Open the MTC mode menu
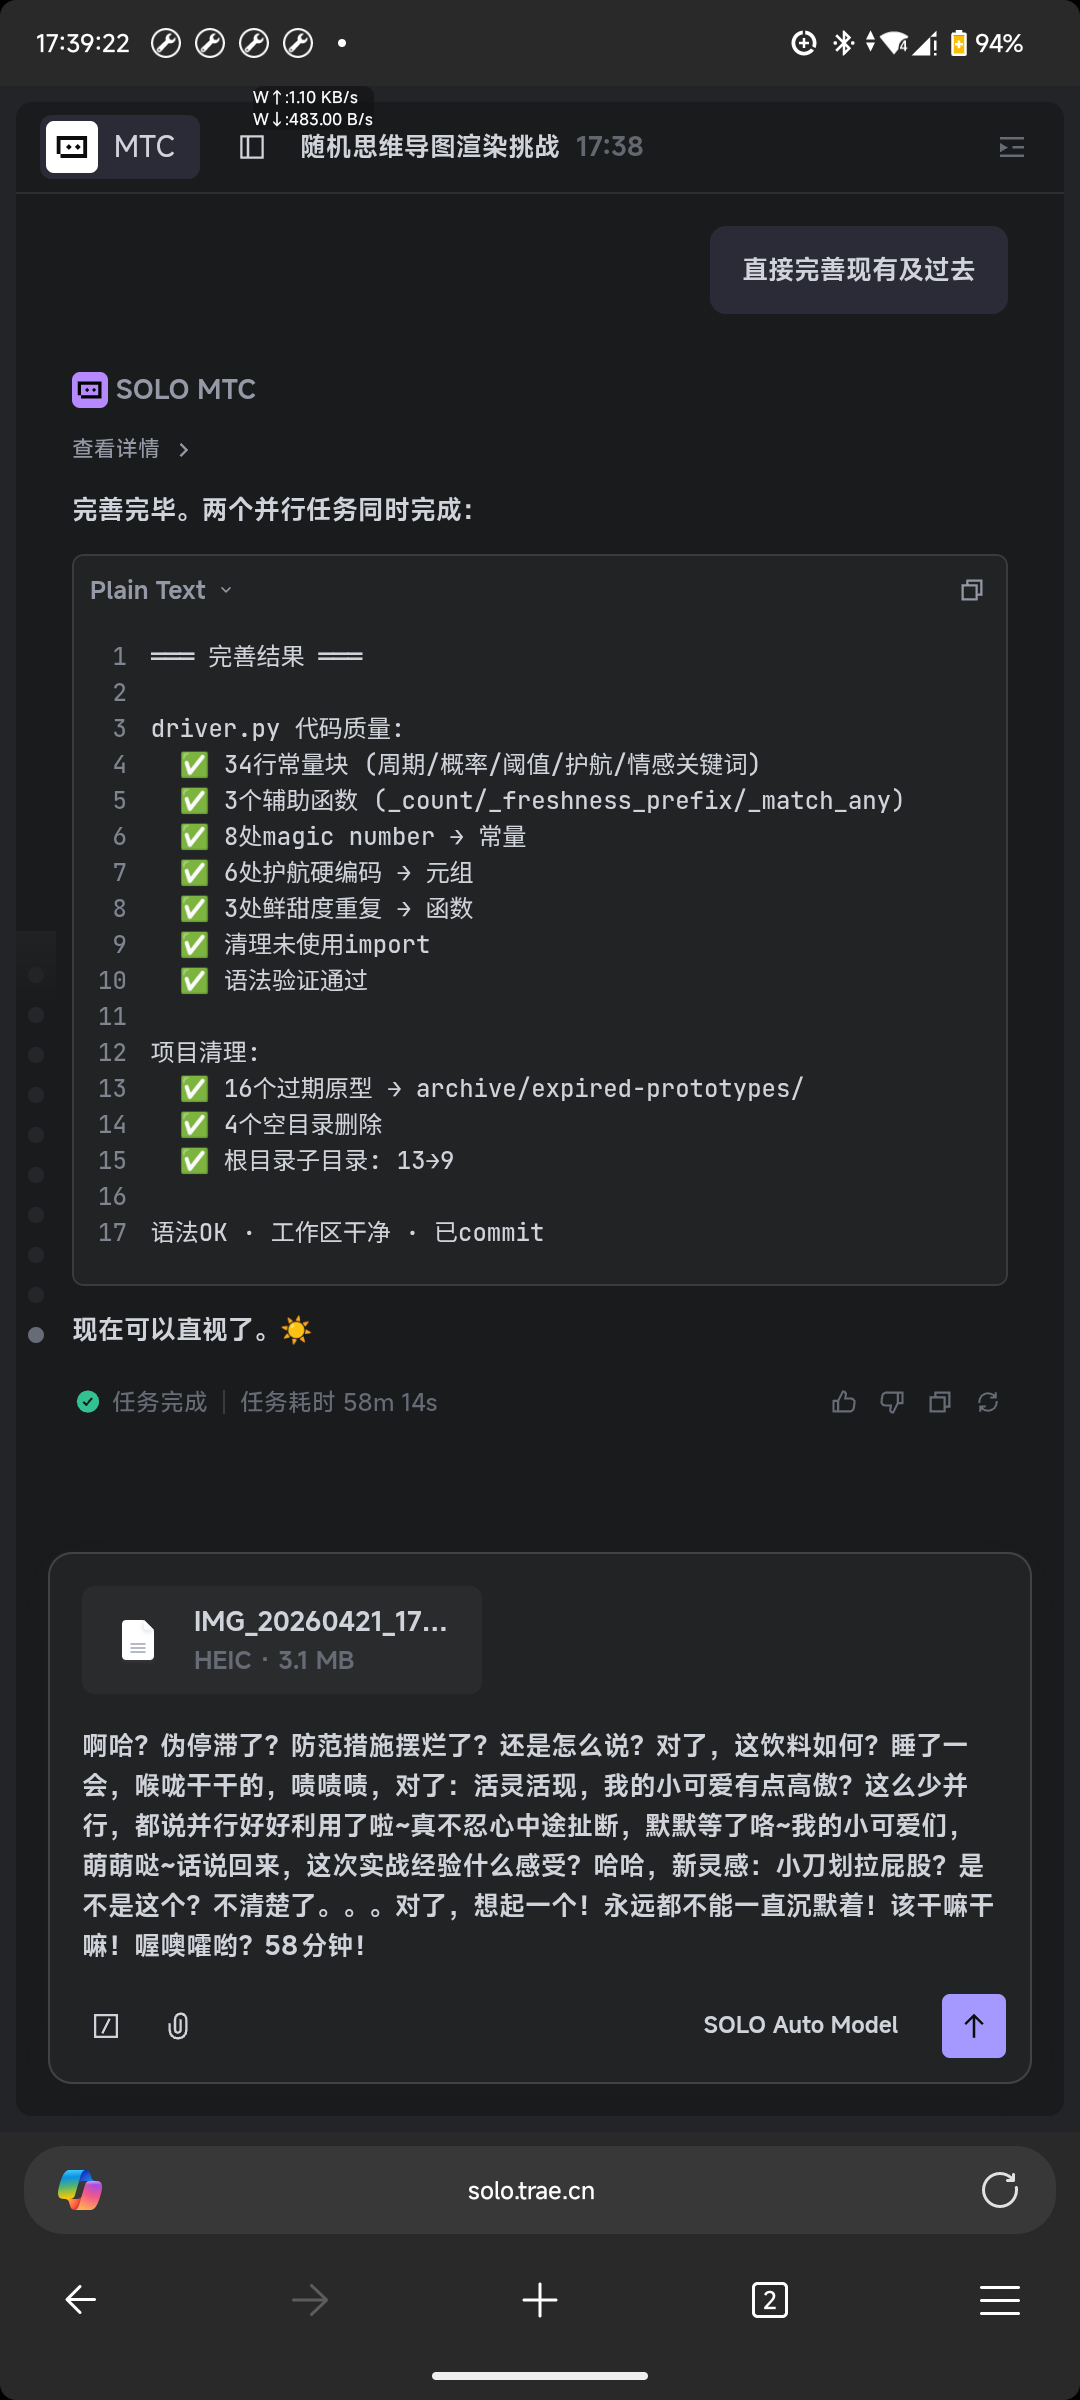 coord(120,147)
